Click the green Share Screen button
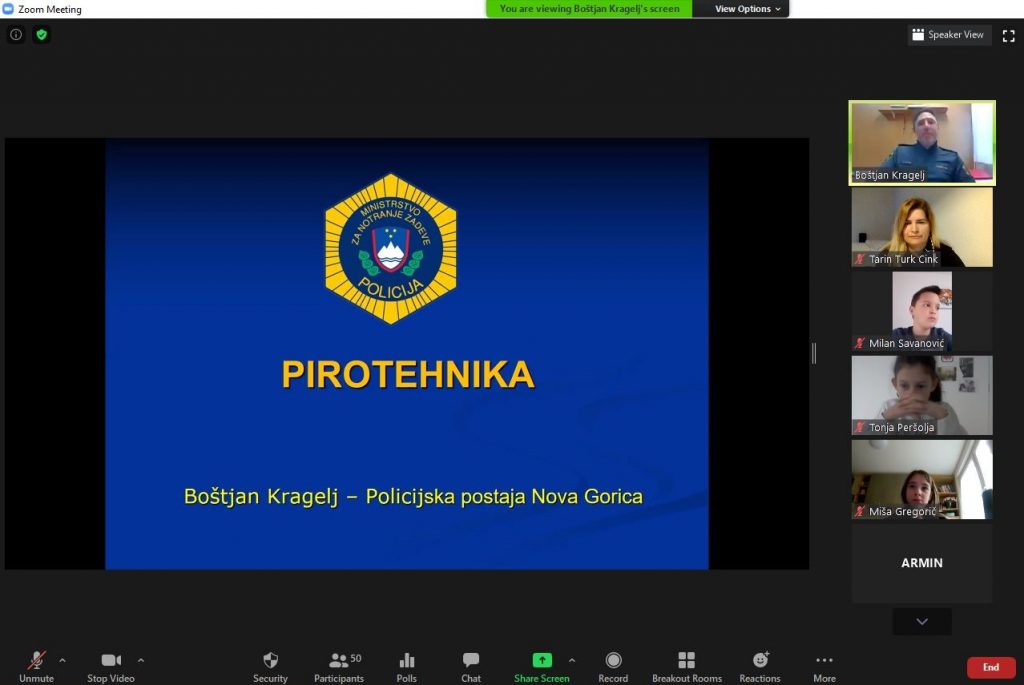 541,667
